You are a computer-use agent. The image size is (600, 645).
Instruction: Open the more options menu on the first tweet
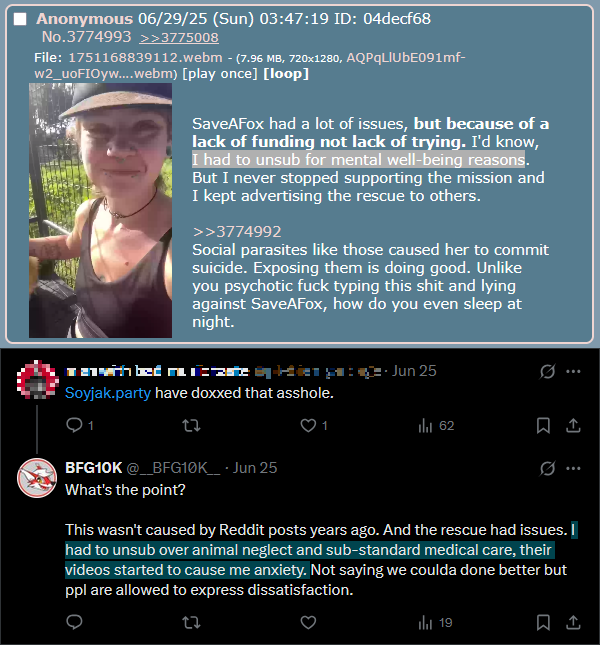click(x=573, y=371)
